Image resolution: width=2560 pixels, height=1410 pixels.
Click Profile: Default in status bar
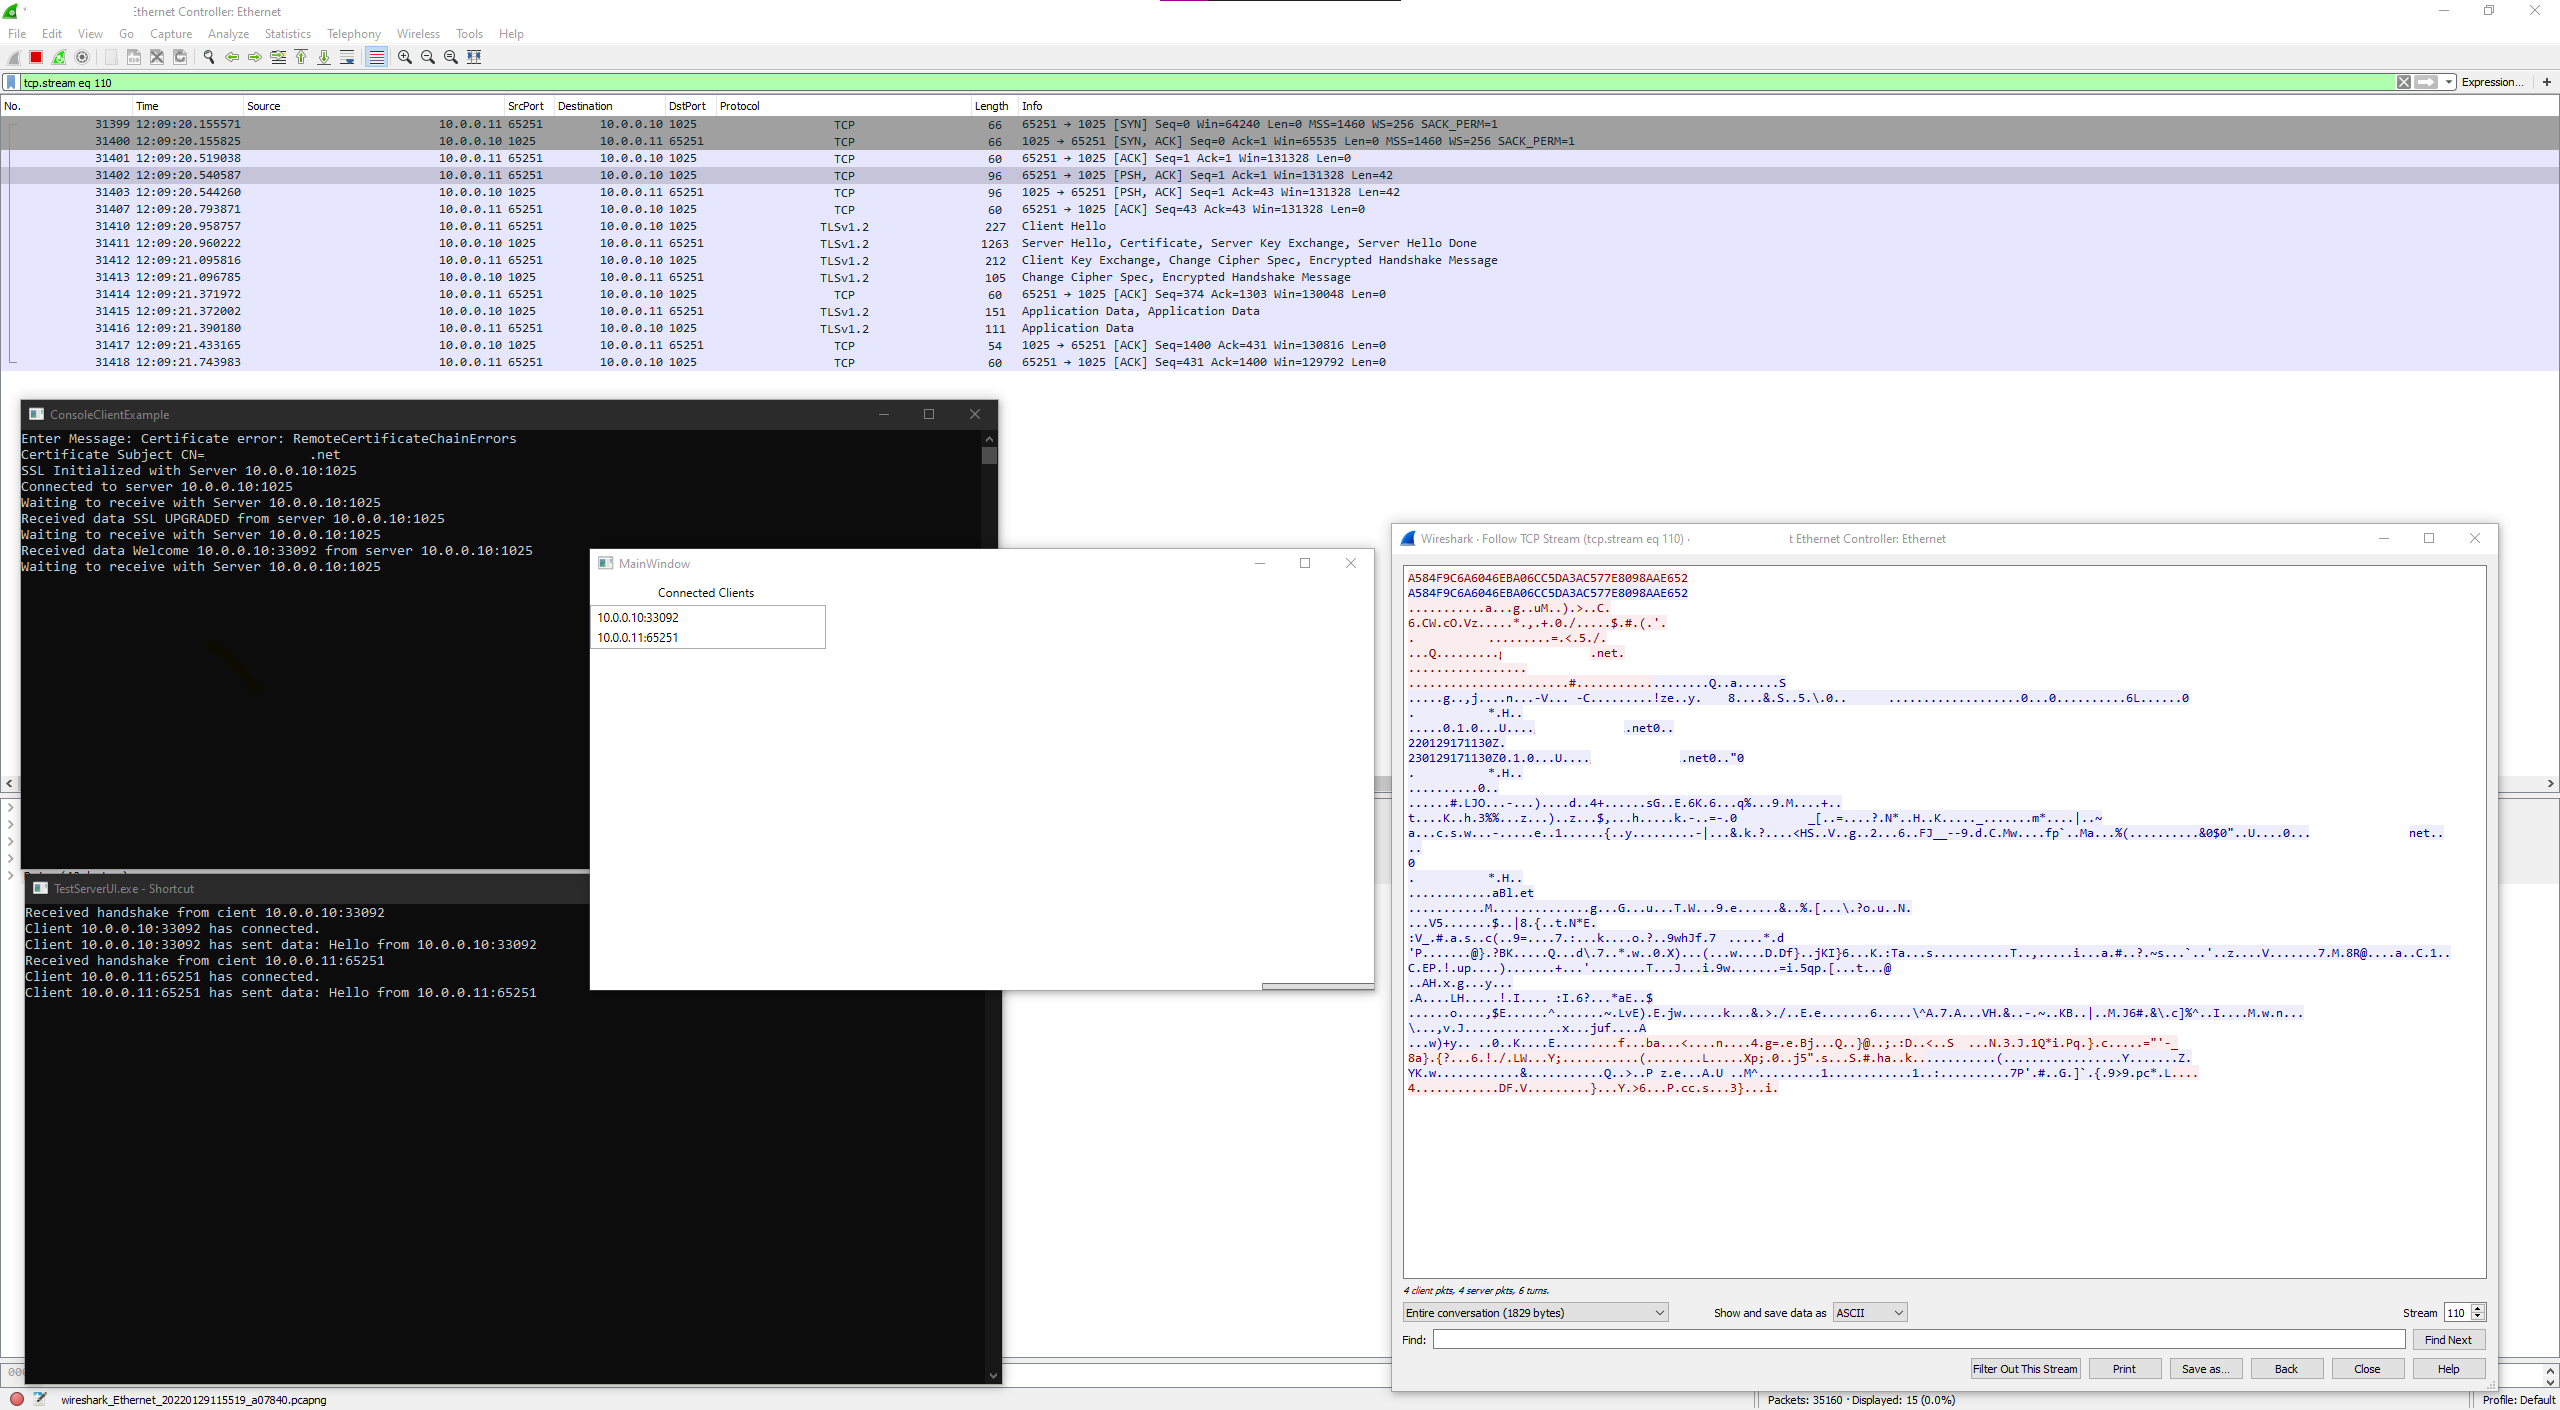pyautogui.click(x=2518, y=1399)
